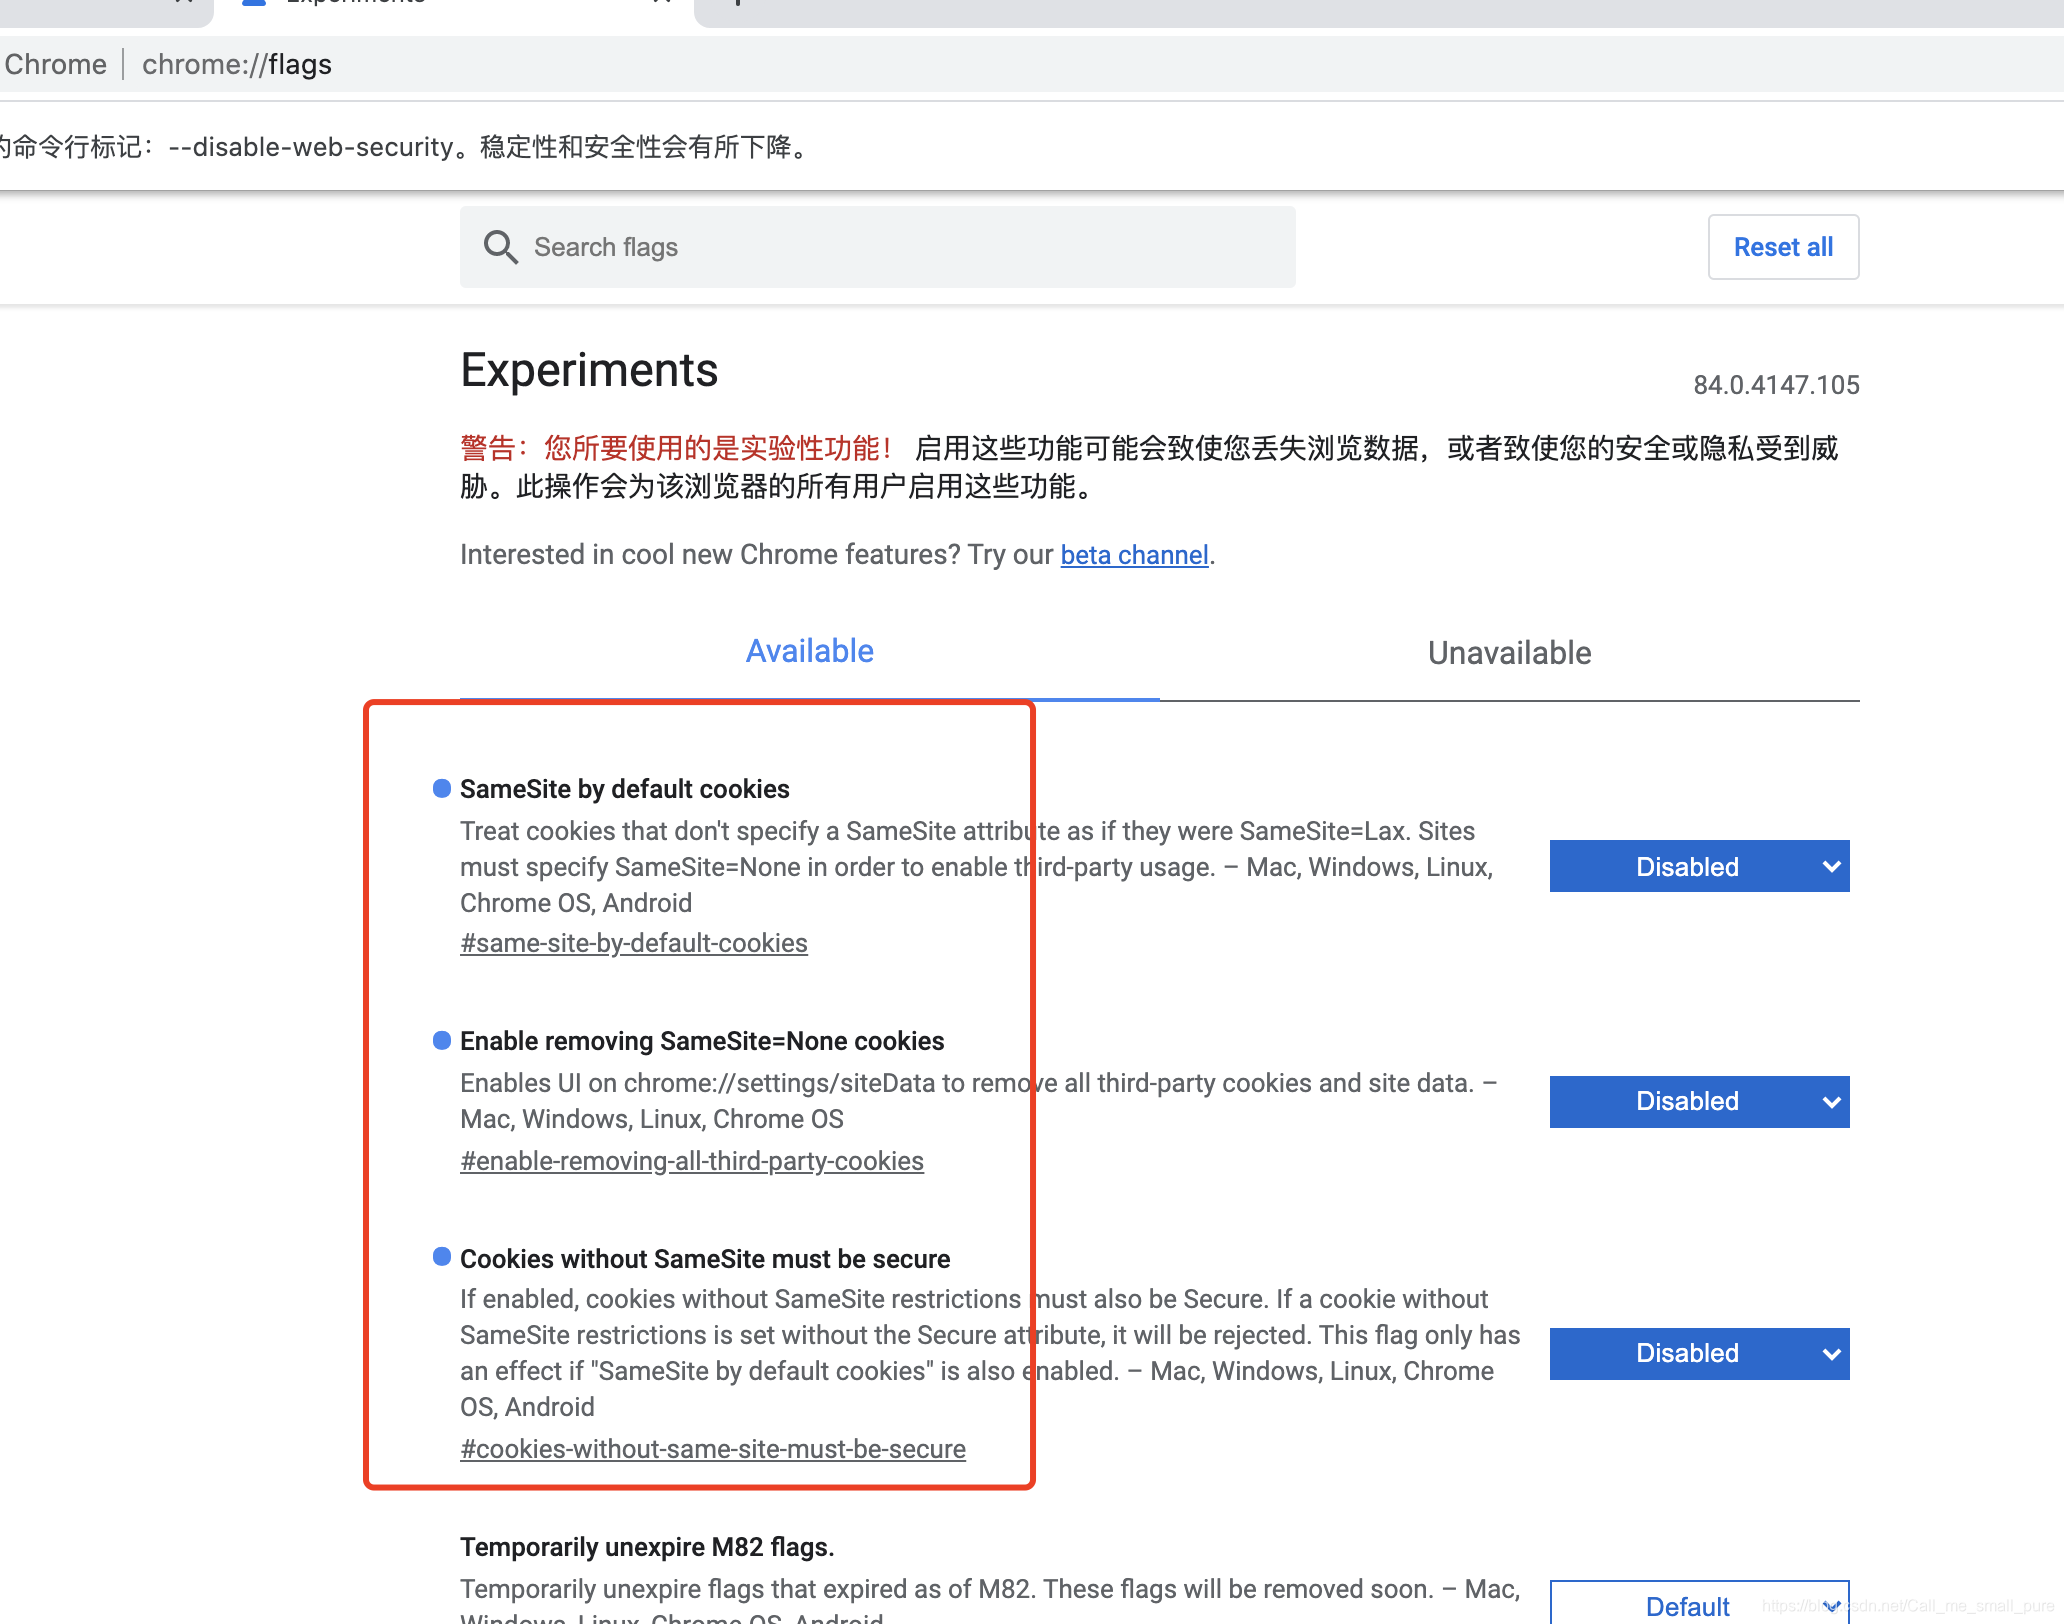Viewport: 2064px width, 1624px height.
Task: Click blue dot beside Enable removing SameSite=None cookies
Action: [441, 1041]
